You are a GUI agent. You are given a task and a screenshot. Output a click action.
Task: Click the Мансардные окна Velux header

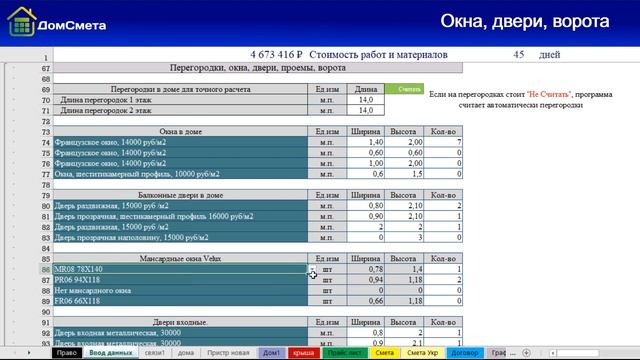(x=180, y=258)
